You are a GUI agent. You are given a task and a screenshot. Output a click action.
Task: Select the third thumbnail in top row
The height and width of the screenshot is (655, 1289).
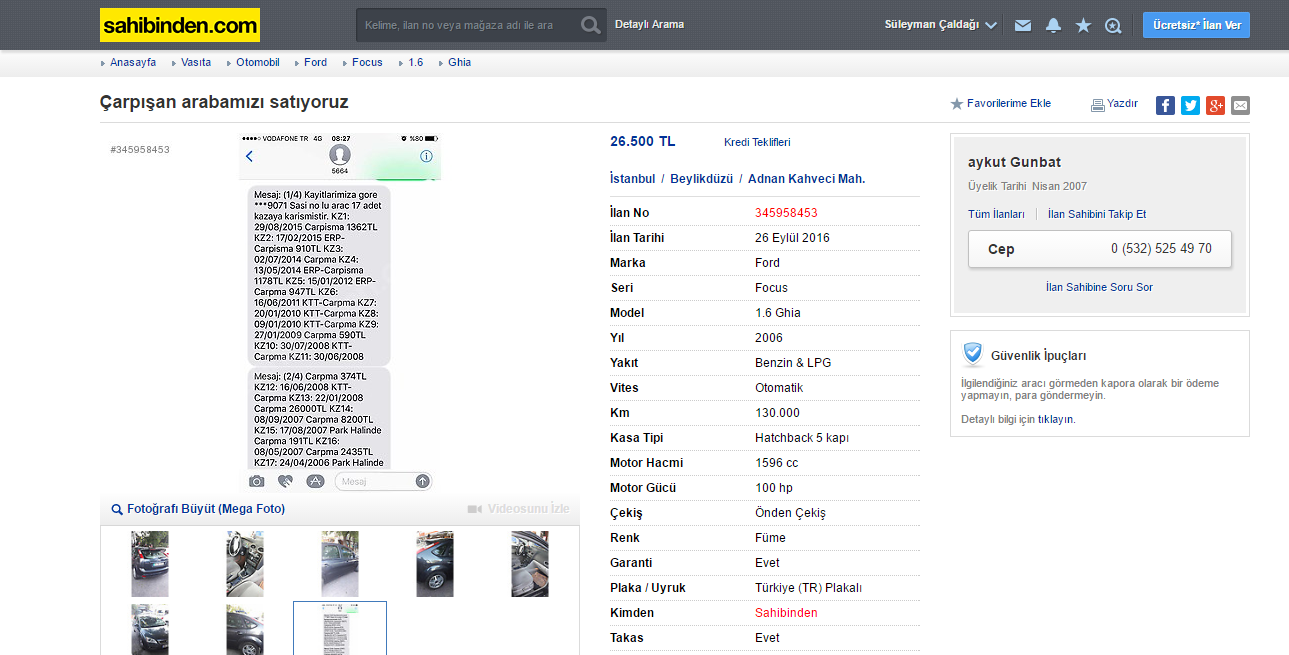(340, 564)
